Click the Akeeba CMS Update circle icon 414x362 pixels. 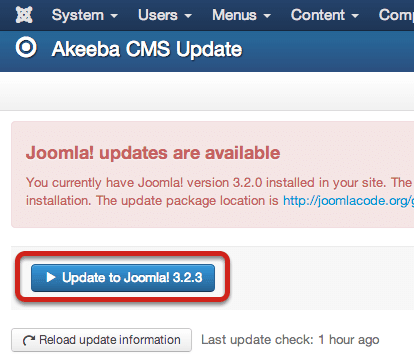tap(26, 47)
